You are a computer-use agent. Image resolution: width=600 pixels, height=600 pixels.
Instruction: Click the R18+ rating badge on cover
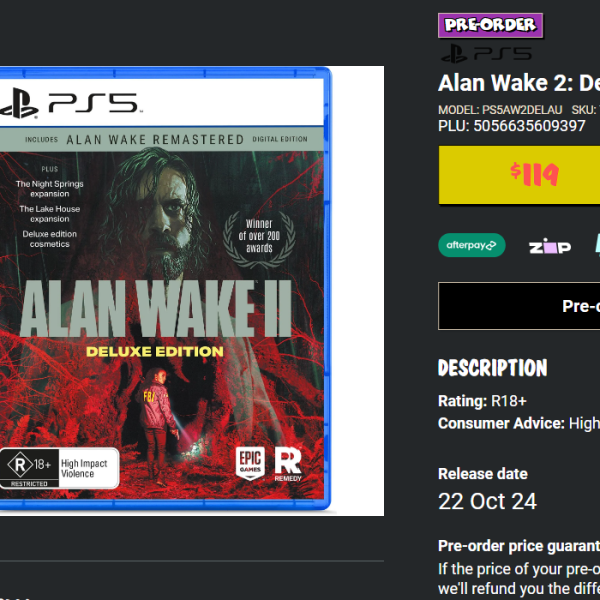[59, 468]
